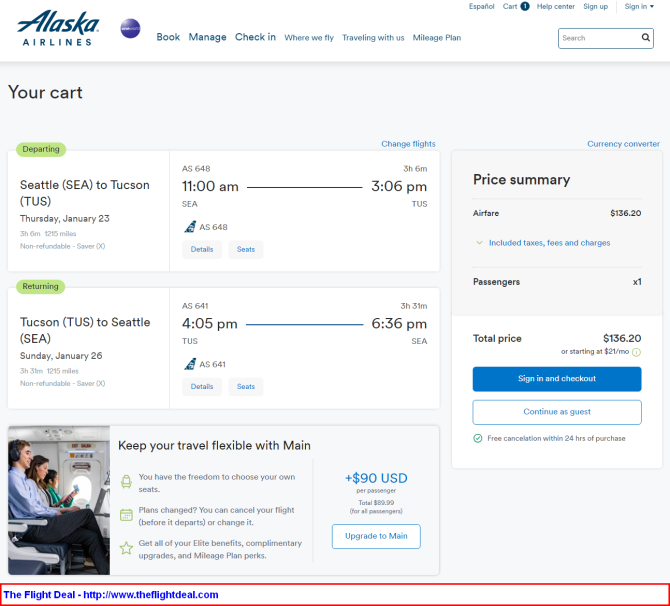Click the Passengers x1 count

pos(637,282)
